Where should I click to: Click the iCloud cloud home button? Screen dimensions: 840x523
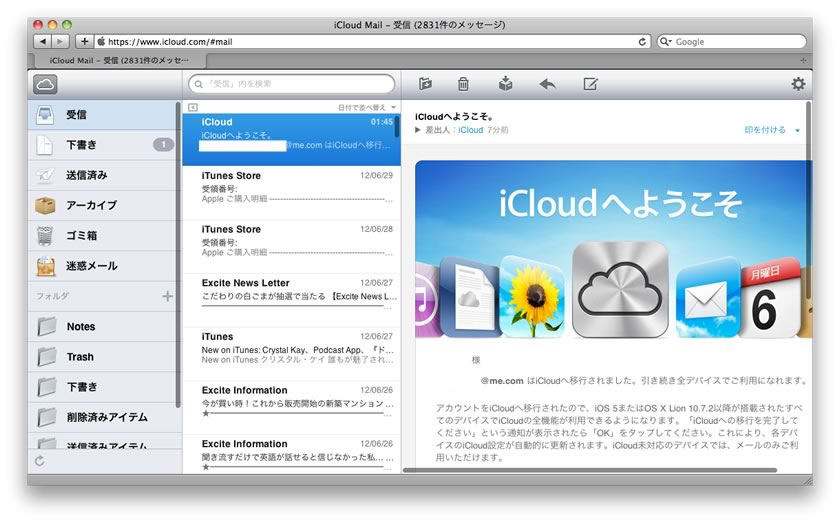coord(45,84)
